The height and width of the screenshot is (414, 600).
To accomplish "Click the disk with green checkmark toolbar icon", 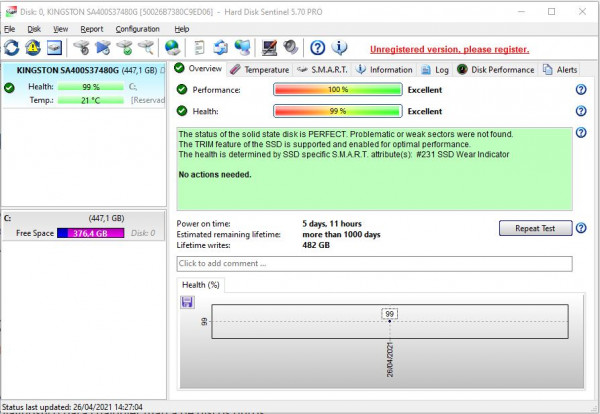I will (x=124, y=47).
